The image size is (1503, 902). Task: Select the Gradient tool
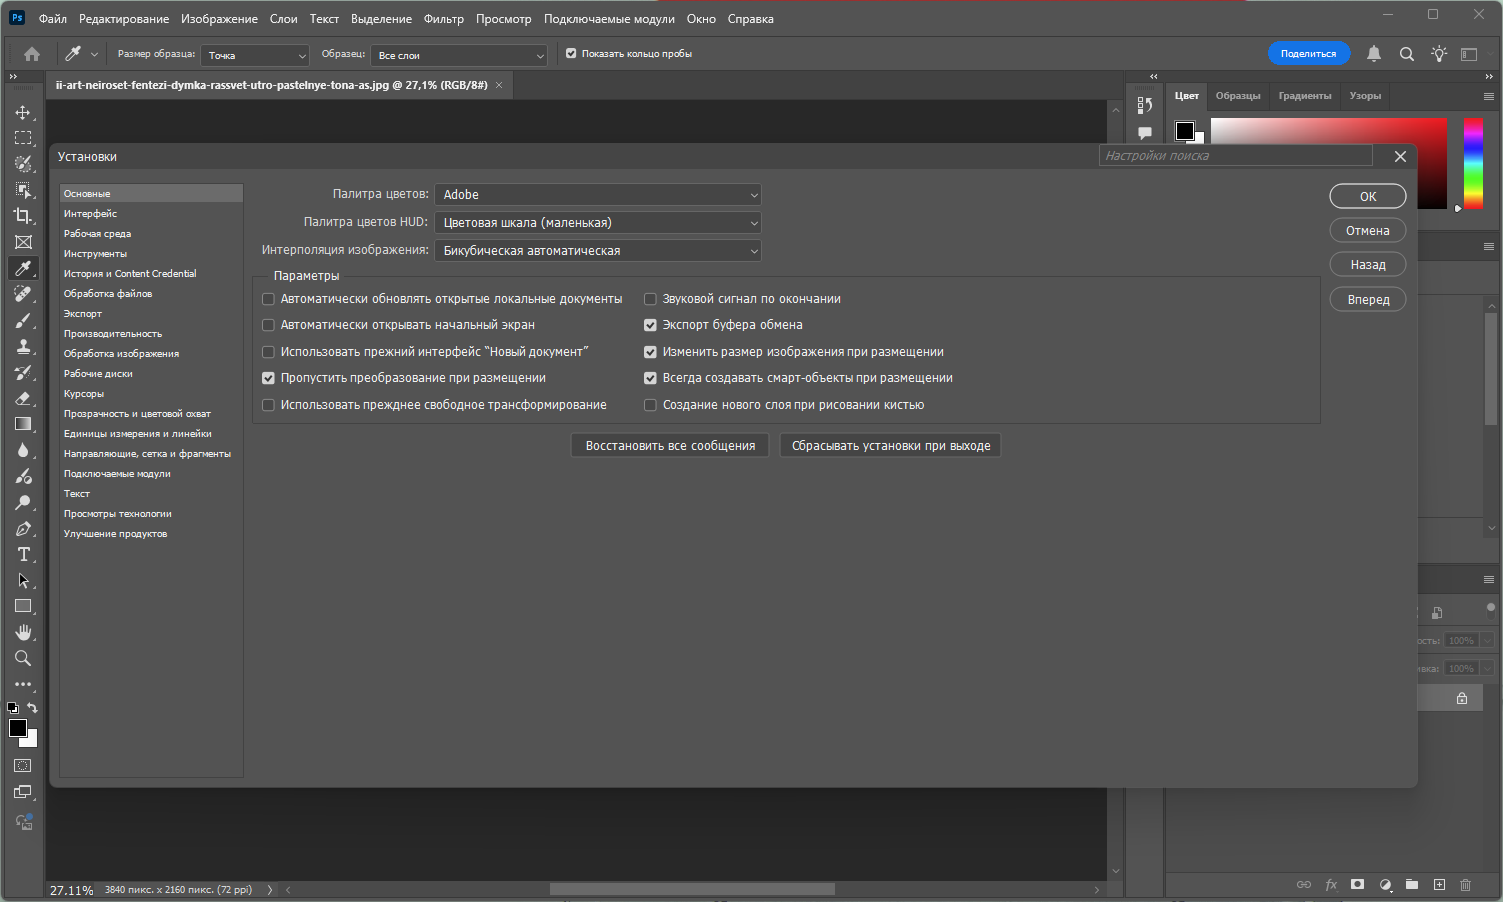click(x=23, y=424)
